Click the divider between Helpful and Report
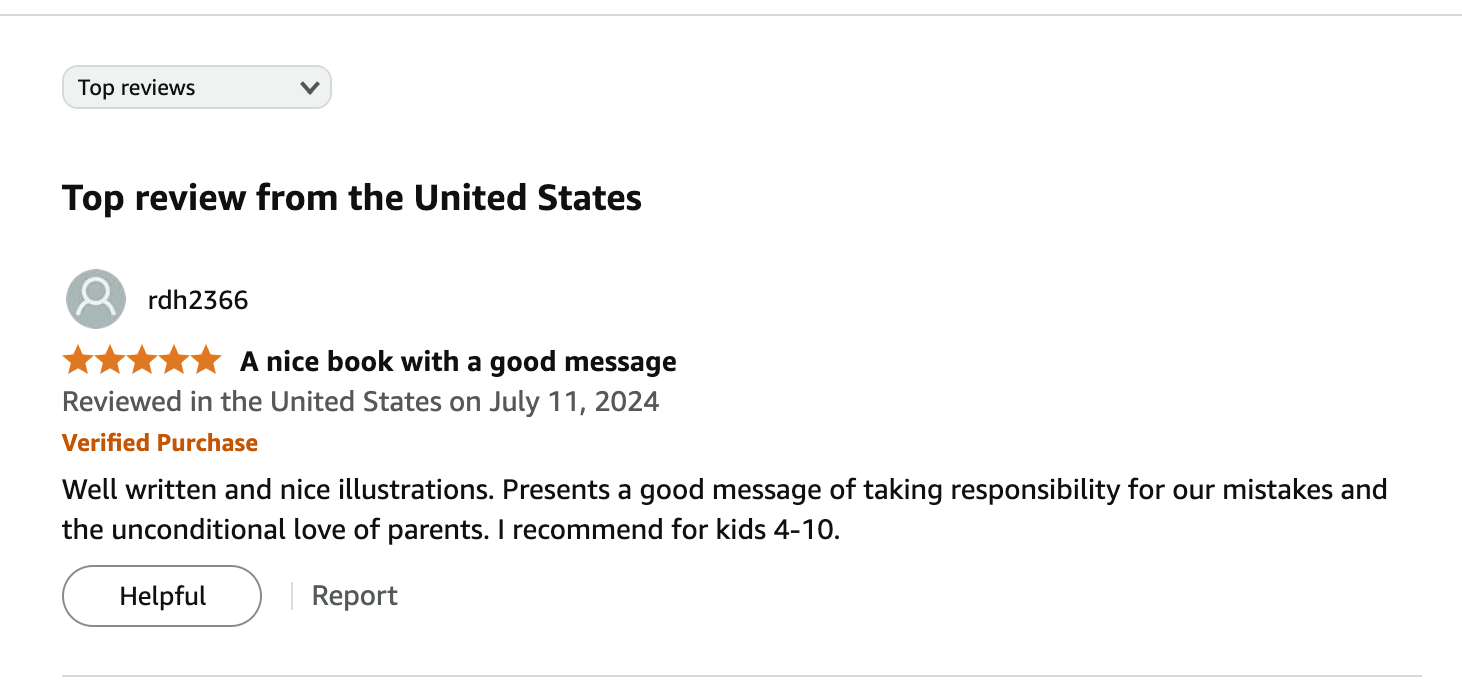 click(292, 596)
